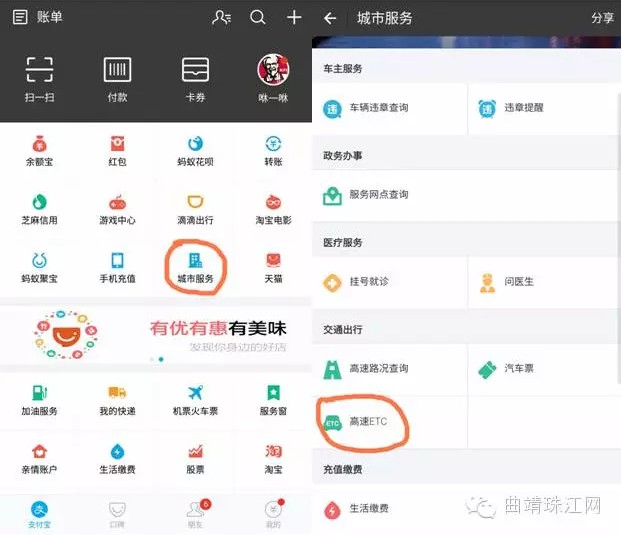
Task: Select 手机充值 phone top-up icon
Action: pyautogui.click(x=117, y=266)
